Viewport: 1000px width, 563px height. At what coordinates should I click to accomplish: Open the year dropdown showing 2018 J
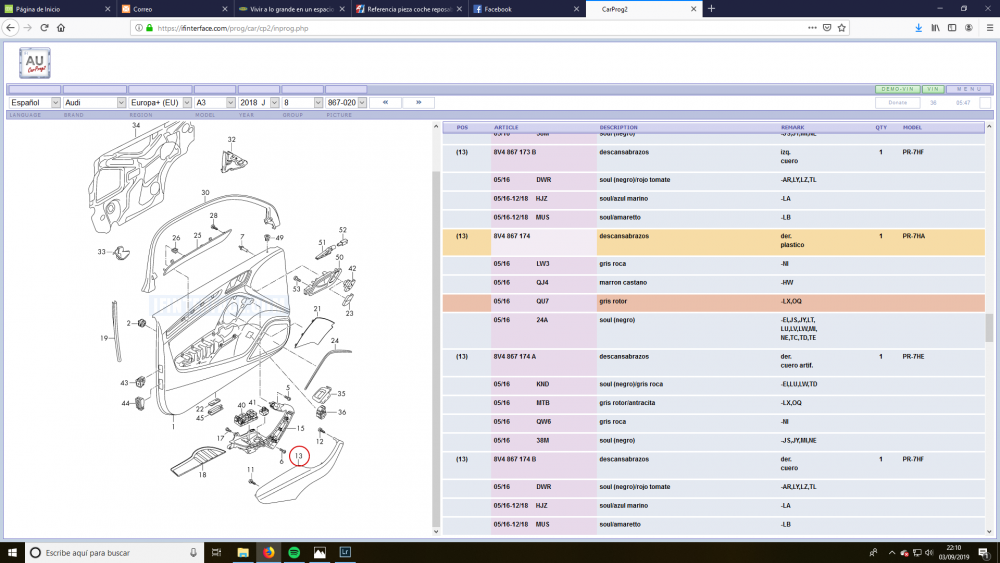[258, 103]
